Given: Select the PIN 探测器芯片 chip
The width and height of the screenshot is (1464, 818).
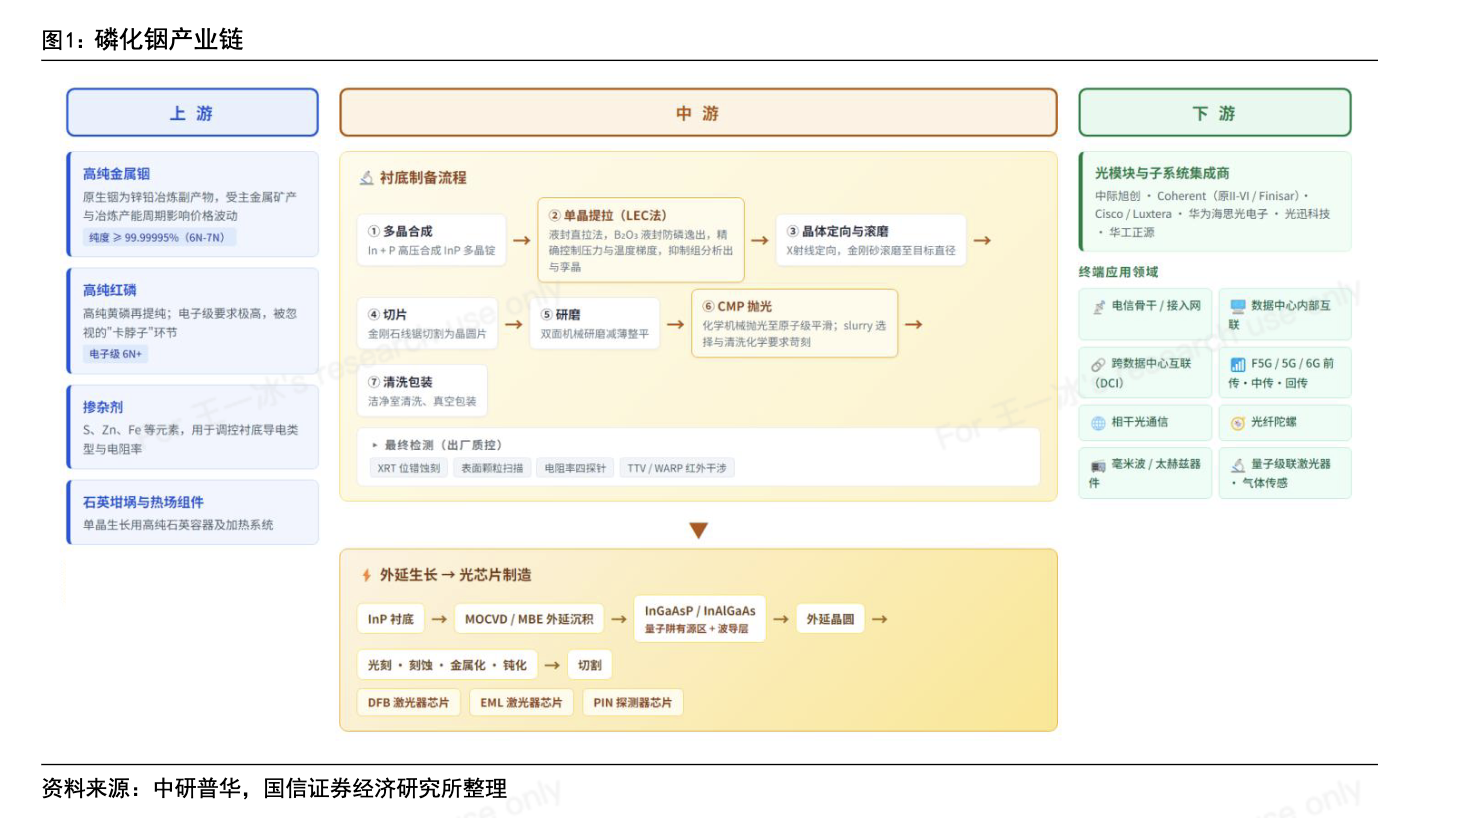Looking at the screenshot, I should (x=633, y=703).
